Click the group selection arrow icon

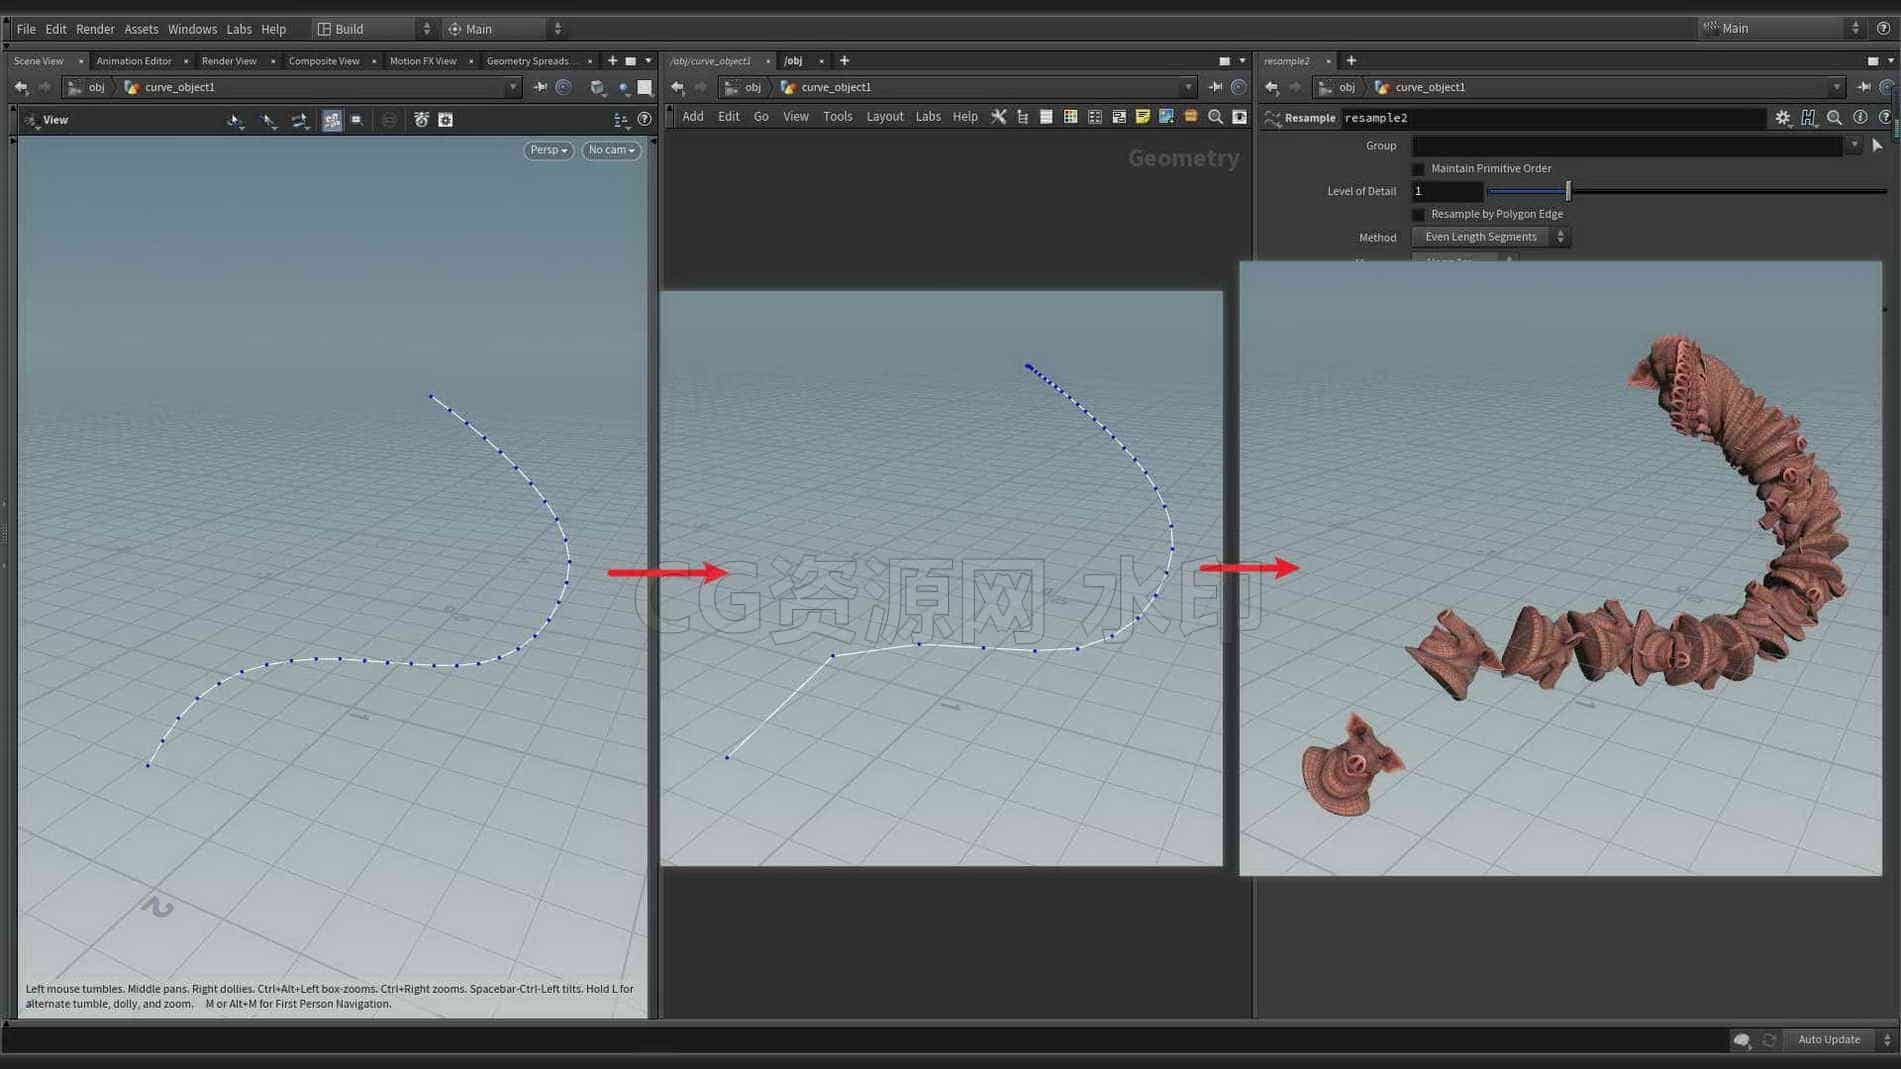point(1877,146)
